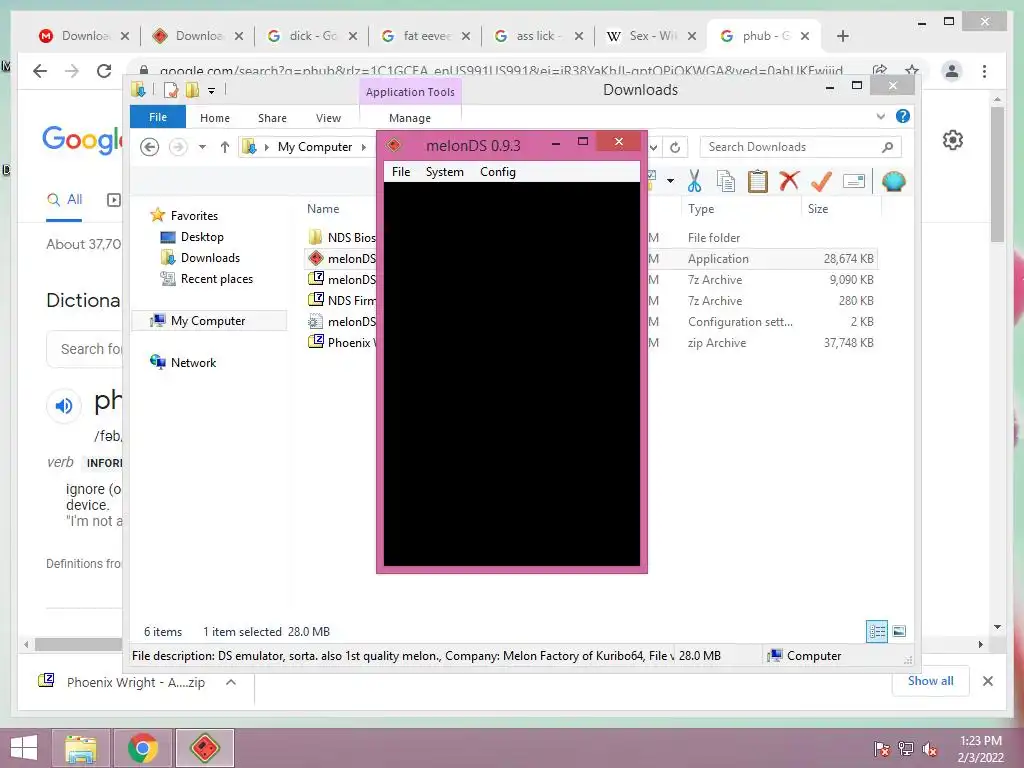Open the Phoenix Wright download options chevron
This screenshot has width=1024, height=768.
pos(231,682)
